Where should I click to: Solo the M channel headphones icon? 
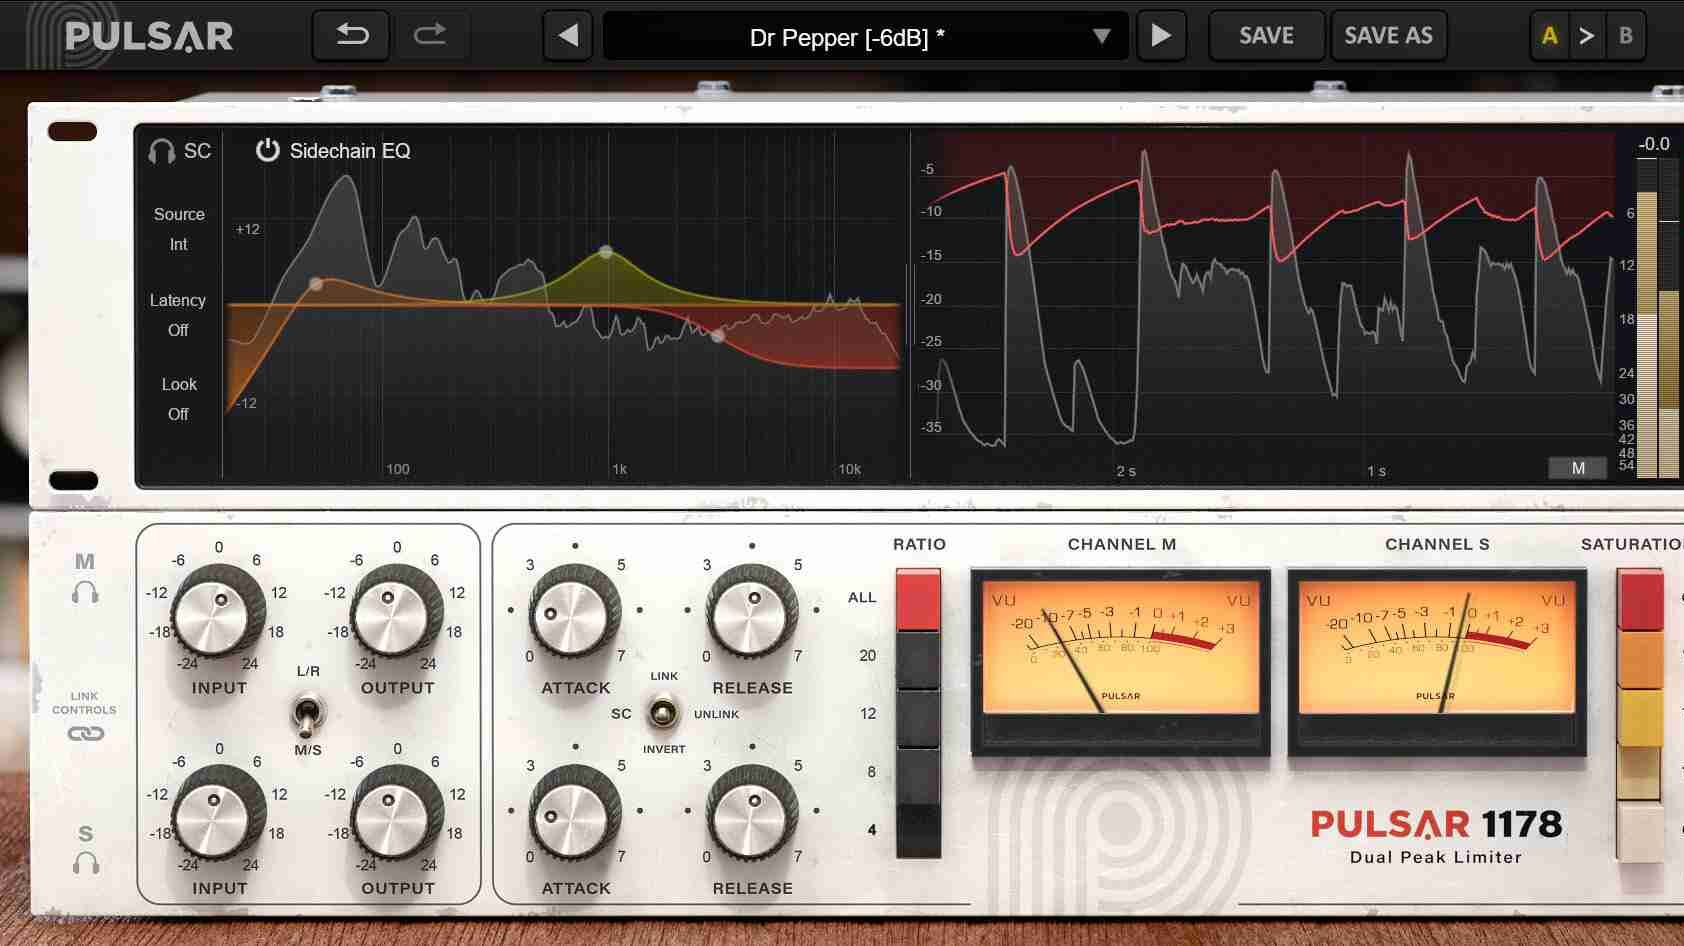click(x=85, y=593)
